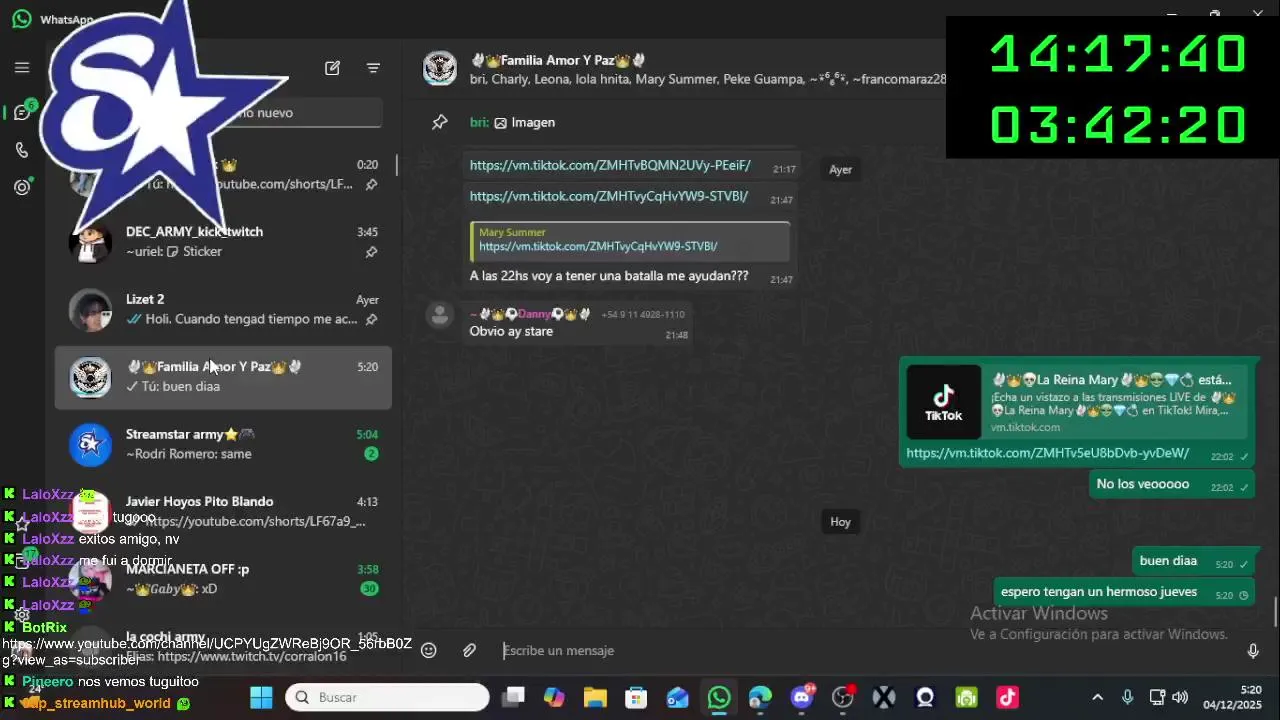This screenshot has width=1280, height=720.
Task: Open the standalone TikTok link ending STVBI/
Action: click(x=609, y=197)
